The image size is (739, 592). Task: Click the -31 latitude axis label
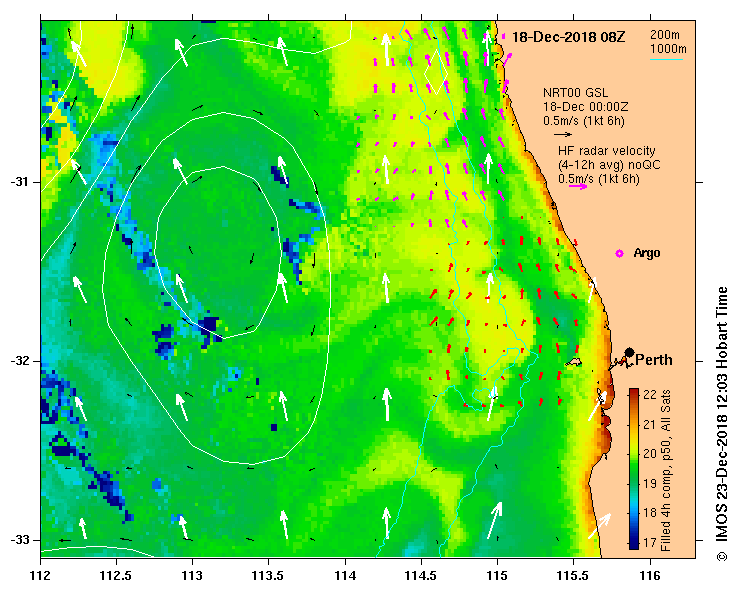click(x=19, y=181)
